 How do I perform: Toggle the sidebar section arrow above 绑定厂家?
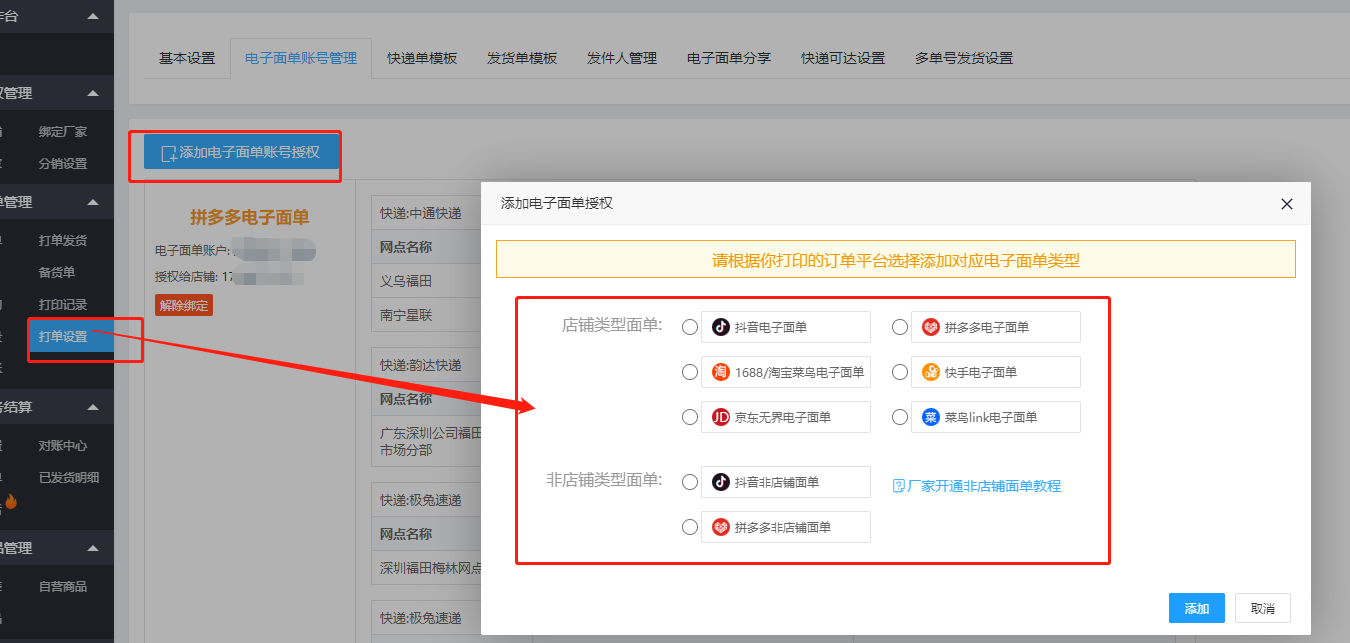coord(93,93)
